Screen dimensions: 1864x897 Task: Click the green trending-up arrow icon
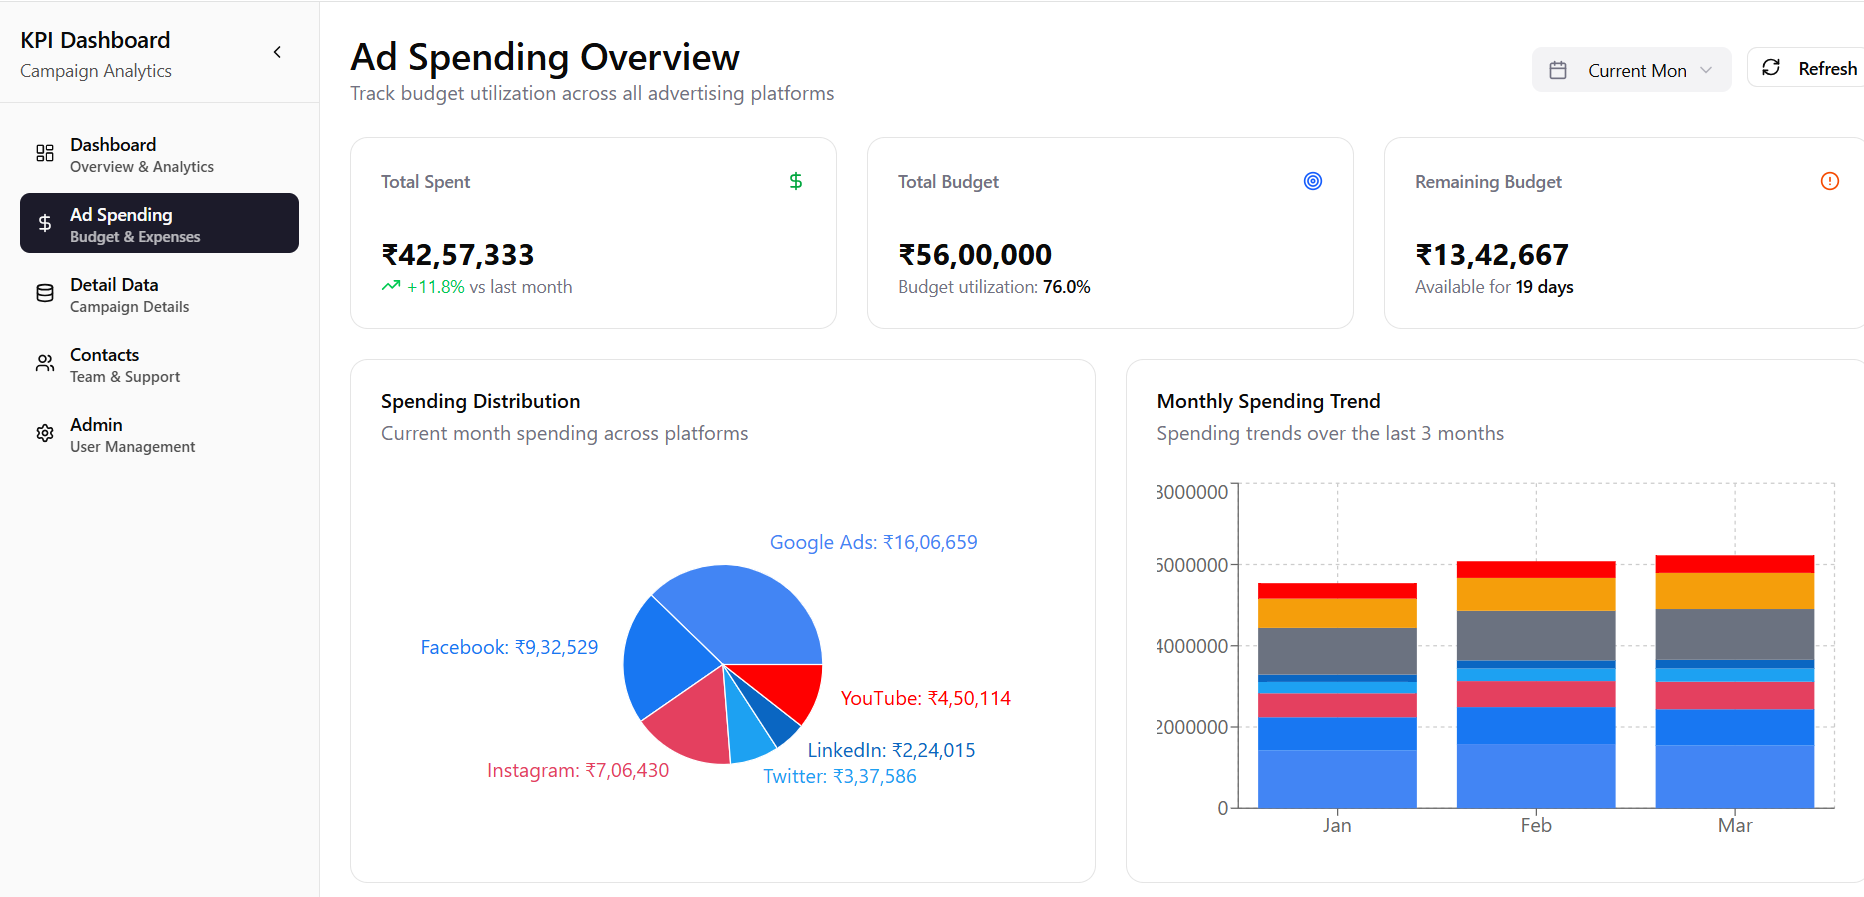[x=391, y=286]
